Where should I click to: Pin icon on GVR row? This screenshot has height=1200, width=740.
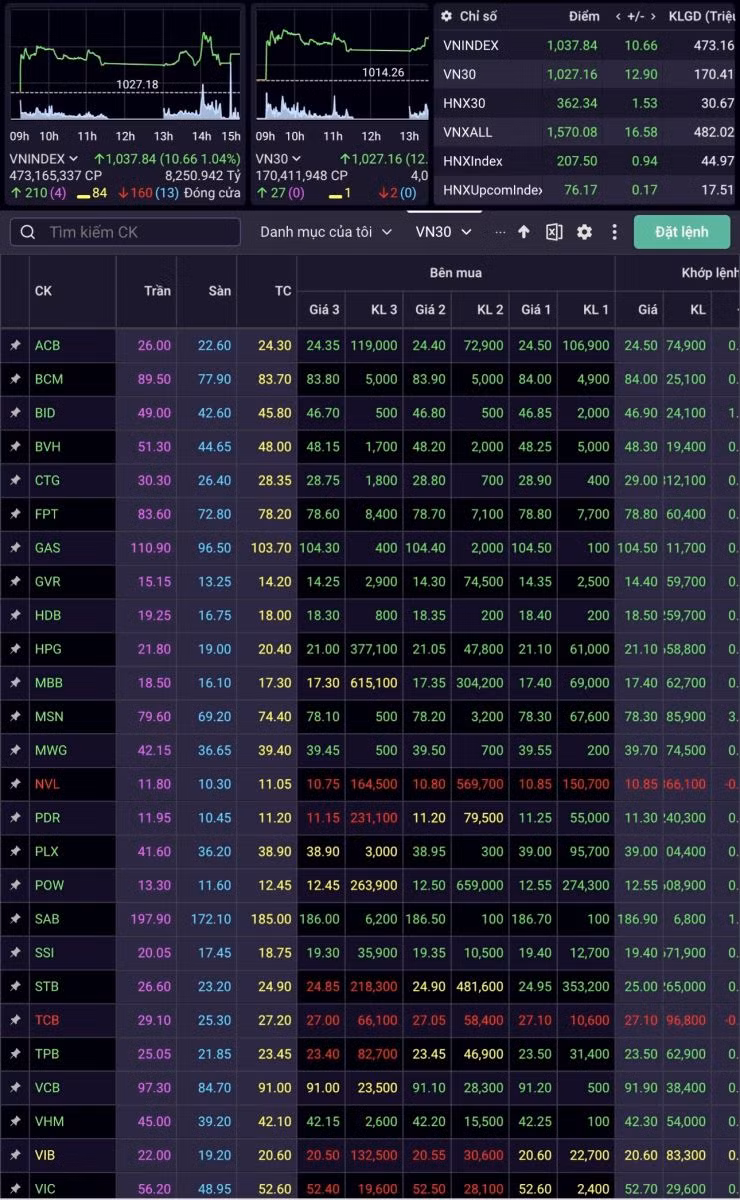(15, 582)
